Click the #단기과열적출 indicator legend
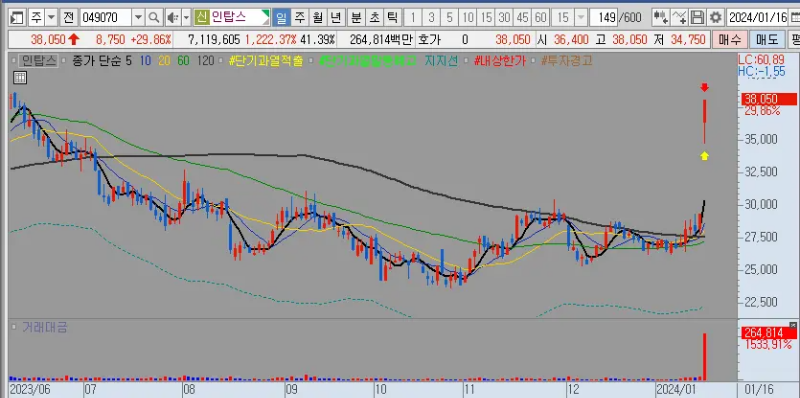The width and height of the screenshot is (800, 398). (x=266, y=61)
